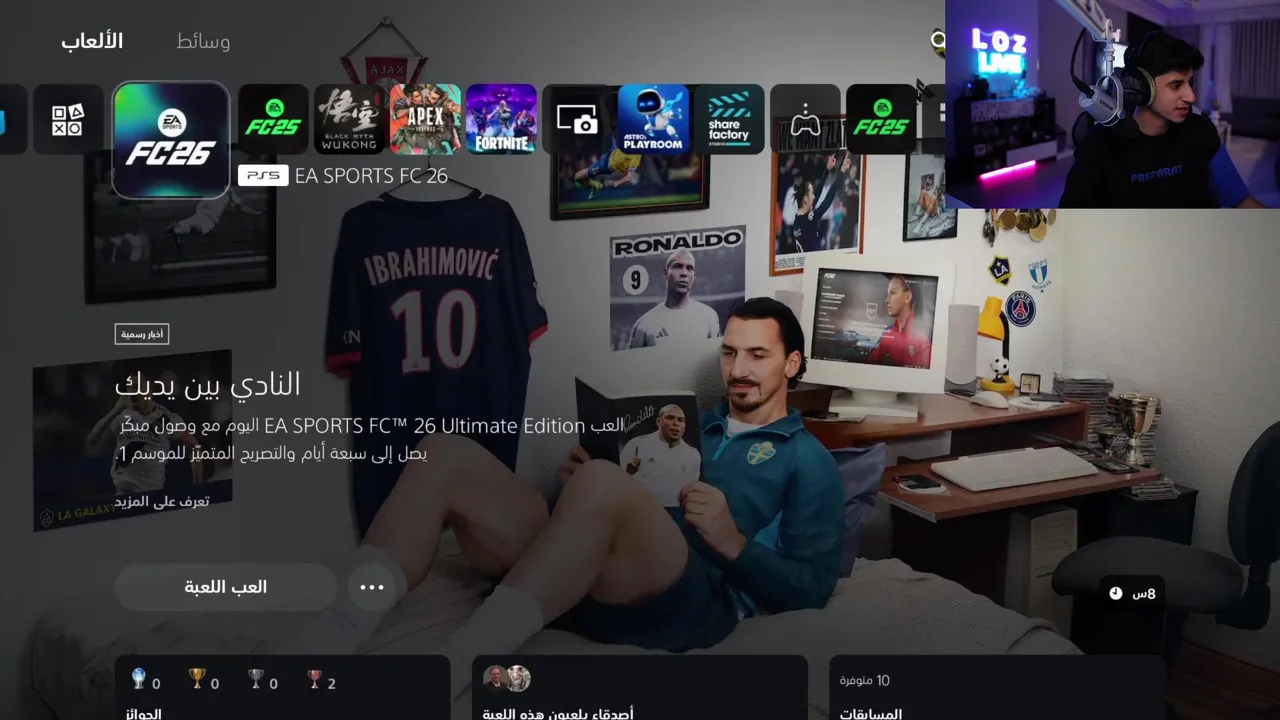Open the FC25 tile beside FC26
The height and width of the screenshot is (720, 1280).
pyautogui.click(x=273, y=119)
